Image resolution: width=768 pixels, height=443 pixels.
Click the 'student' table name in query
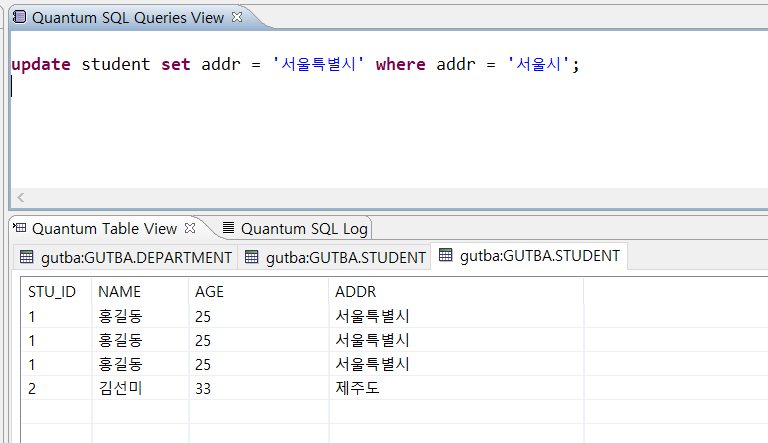(116, 64)
